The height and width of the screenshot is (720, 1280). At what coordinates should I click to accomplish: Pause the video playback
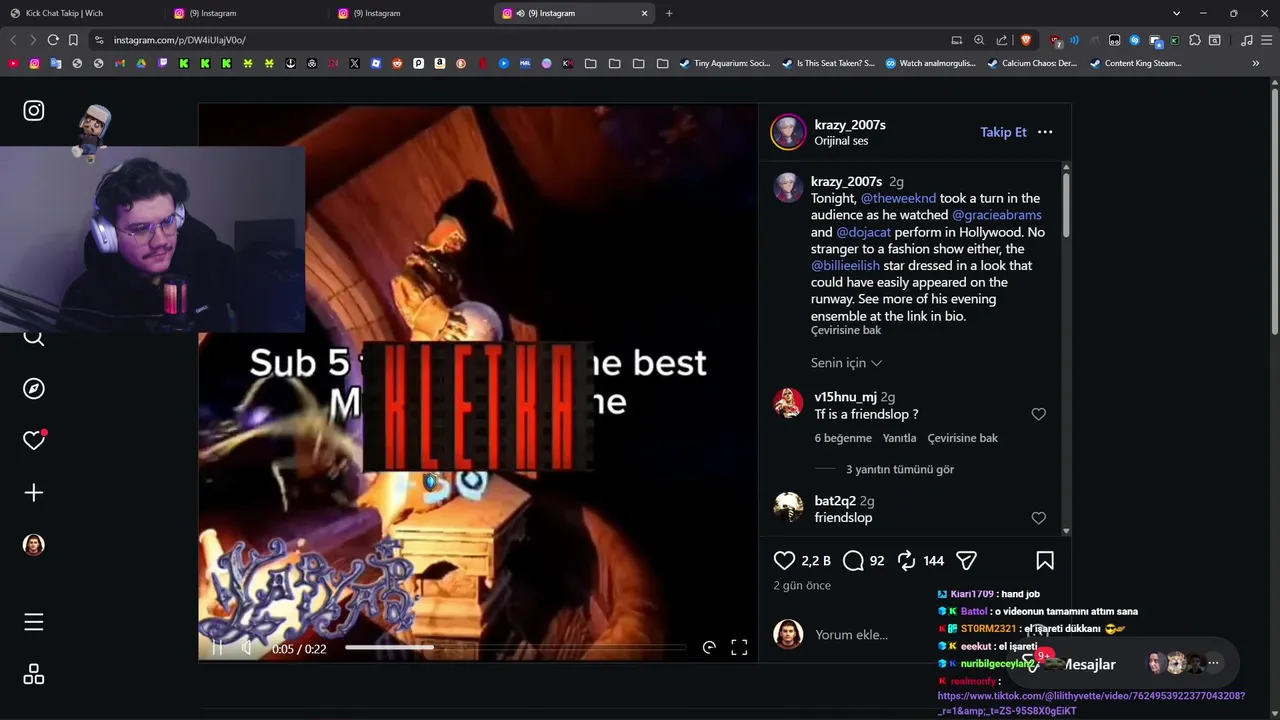click(x=217, y=648)
